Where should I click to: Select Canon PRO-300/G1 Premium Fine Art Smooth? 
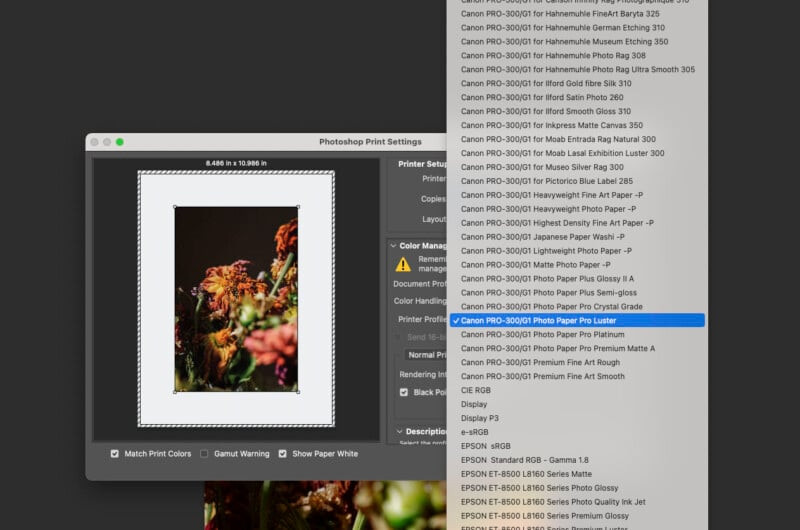pyautogui.click(x=577, y=376)
